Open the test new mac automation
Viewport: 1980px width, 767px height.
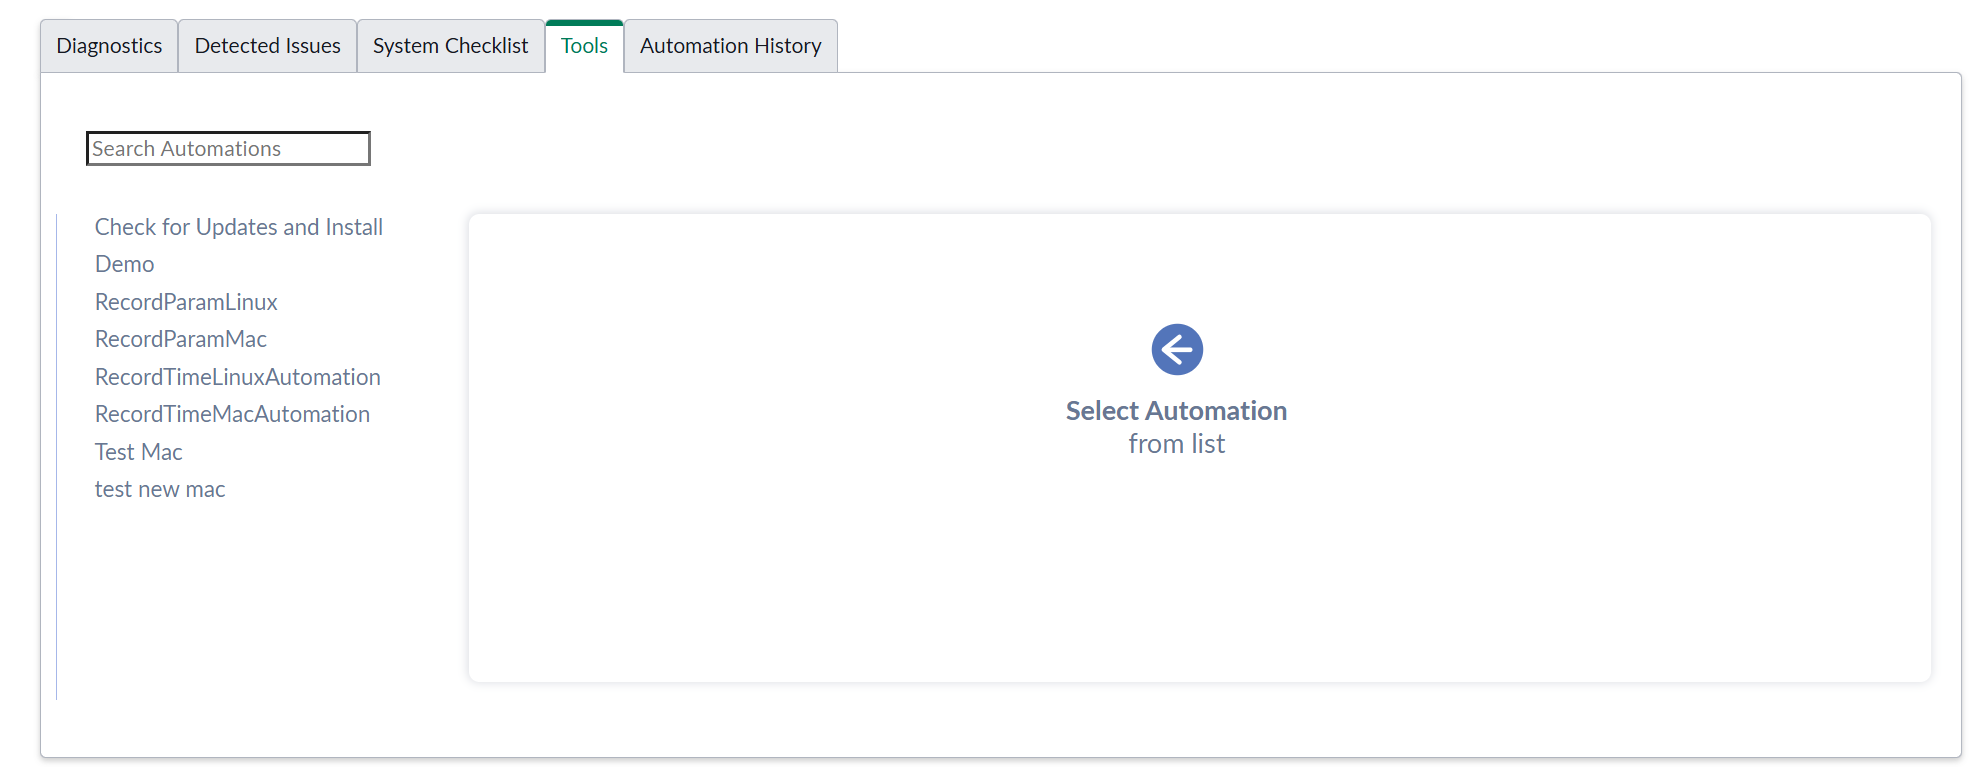point(160,489)
